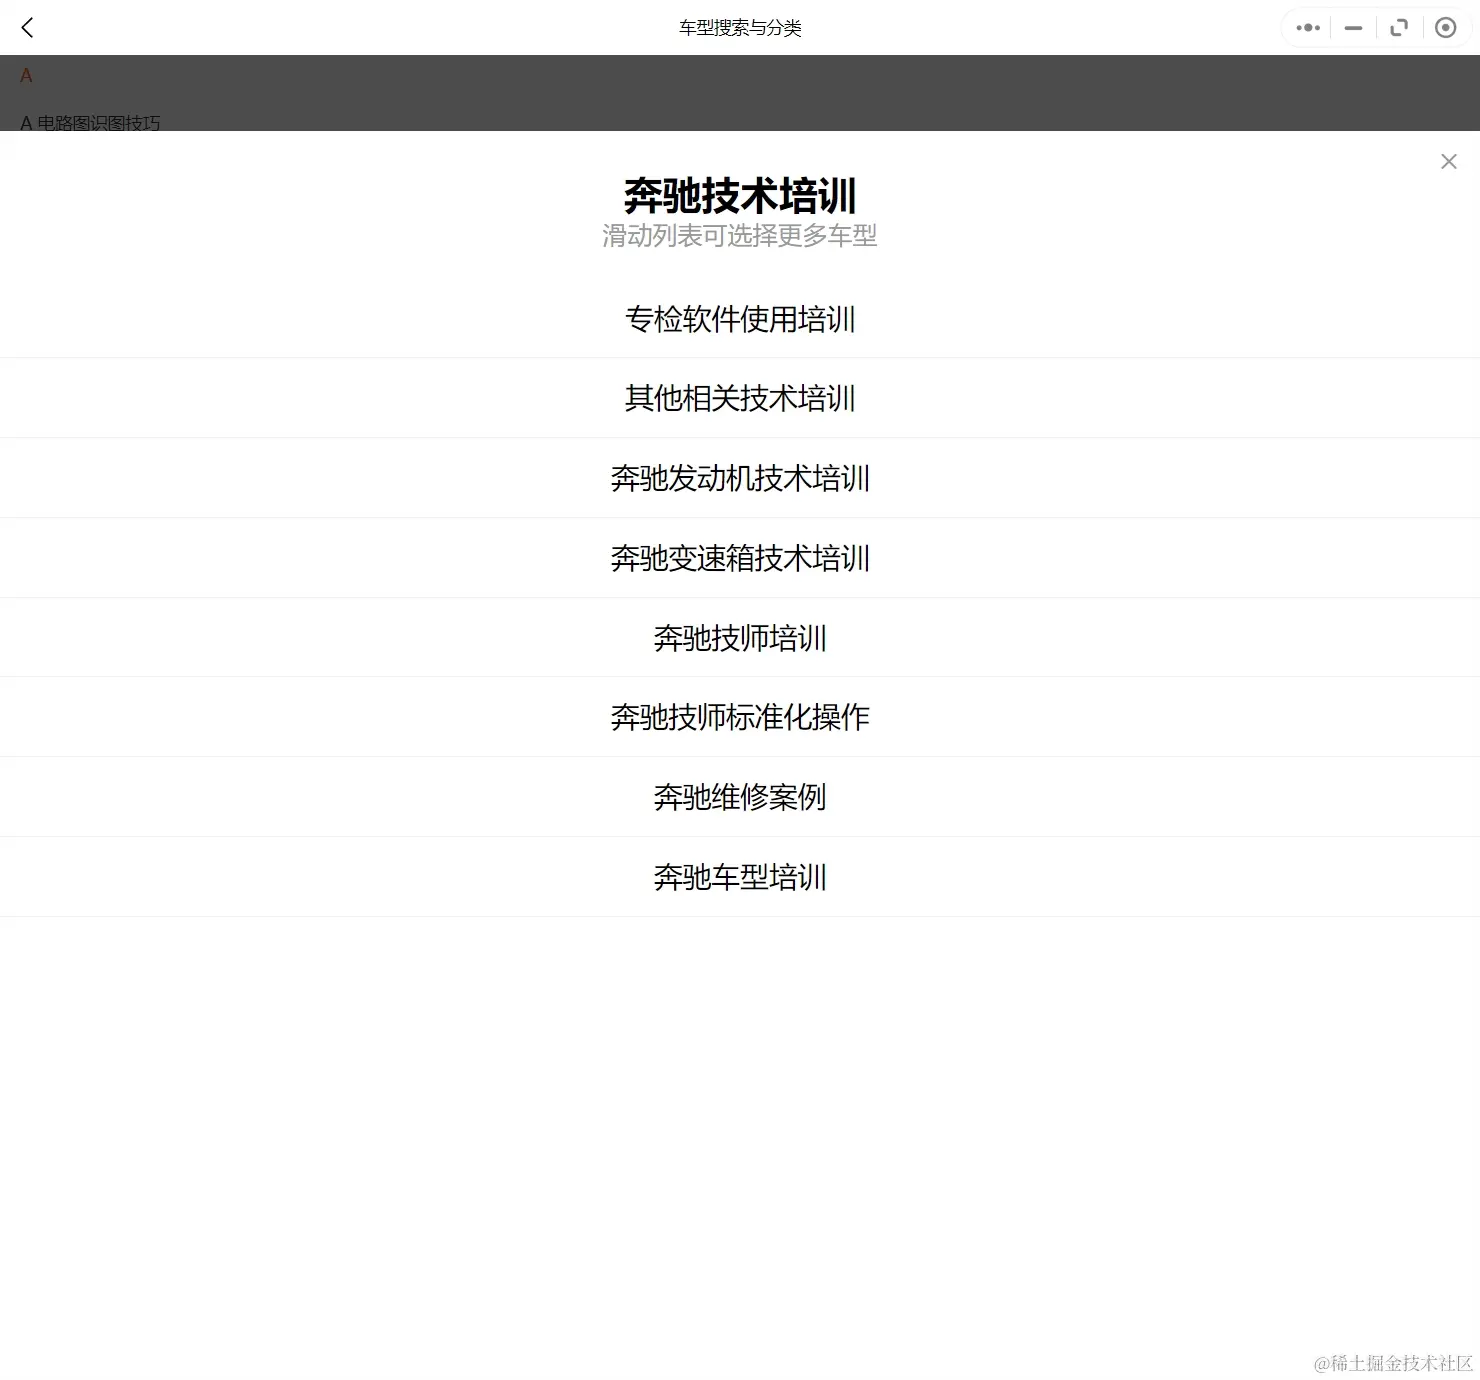Image resolution: width=1480 pixels, height=1380 pixels.
Task: Click the red letter A index header
Action: (26, 76)
